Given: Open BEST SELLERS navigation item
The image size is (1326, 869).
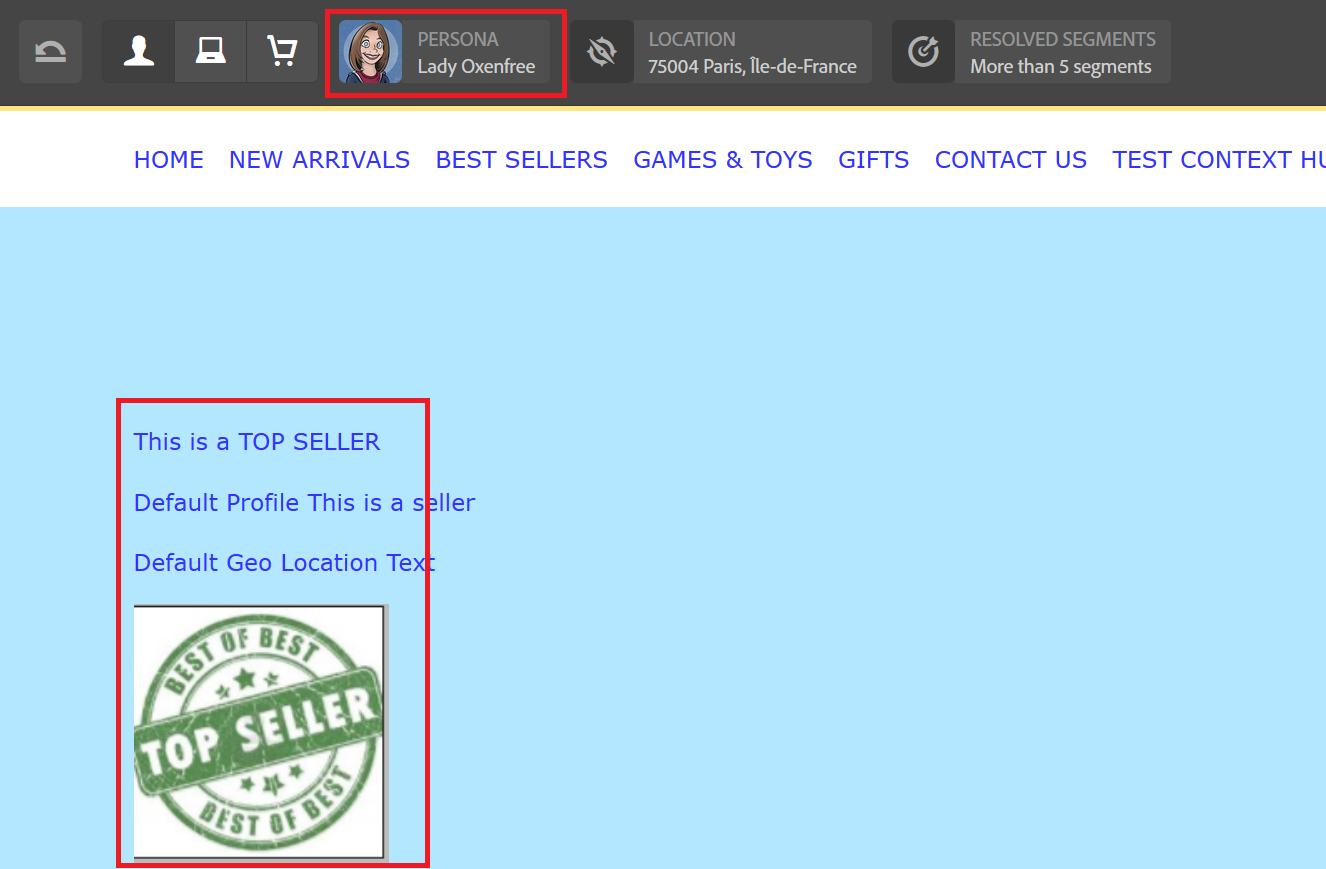Looking at the screenshot, I should point(522,160).
